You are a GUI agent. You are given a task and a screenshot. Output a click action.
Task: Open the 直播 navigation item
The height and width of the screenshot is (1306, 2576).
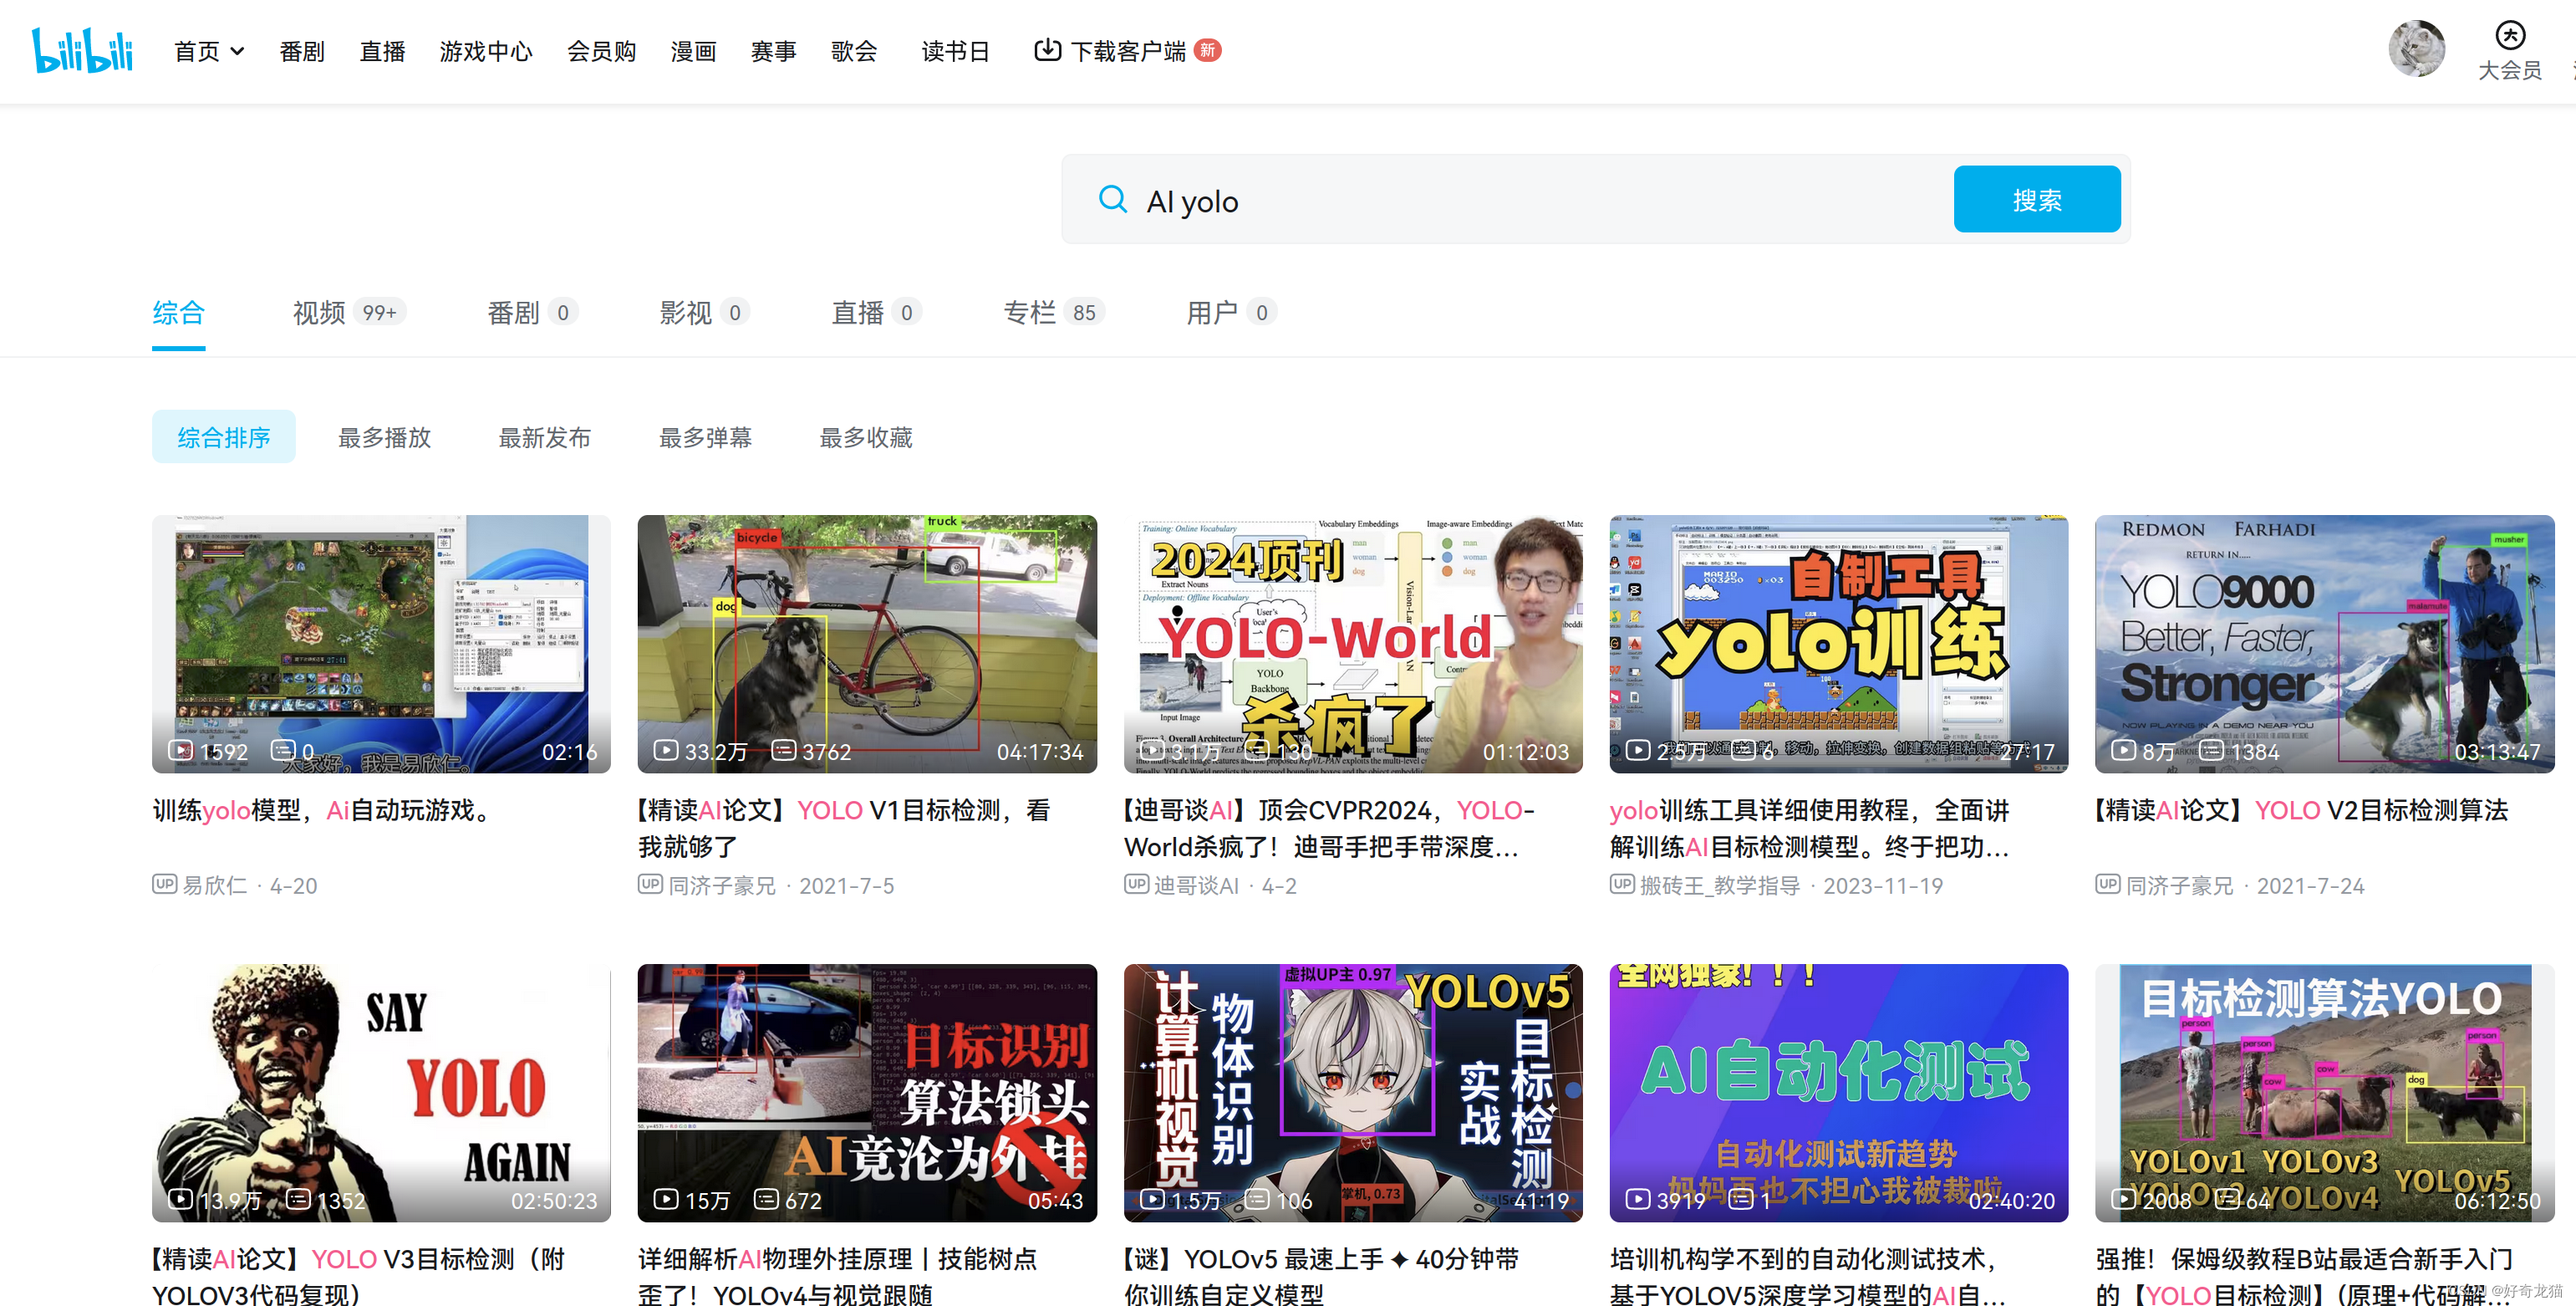point(382,51)
